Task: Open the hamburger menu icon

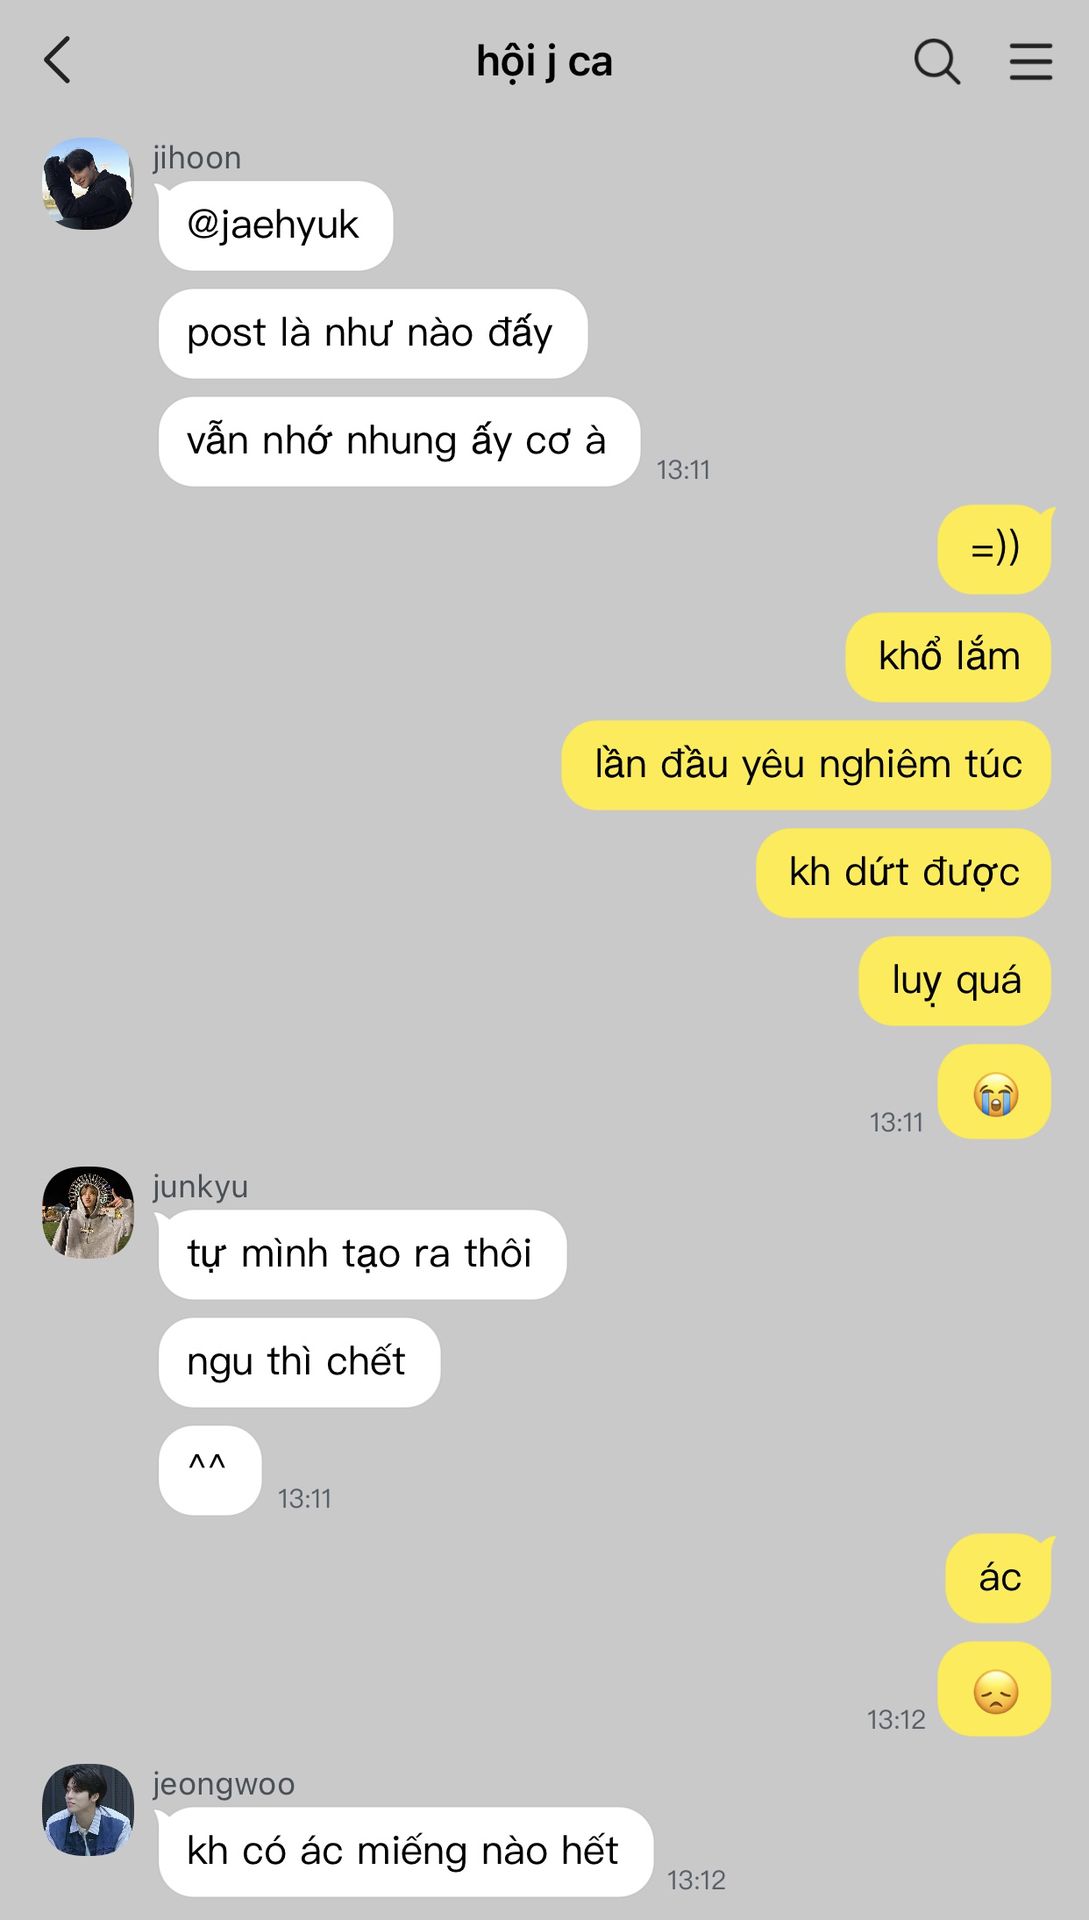Action: click(1030, 61)
